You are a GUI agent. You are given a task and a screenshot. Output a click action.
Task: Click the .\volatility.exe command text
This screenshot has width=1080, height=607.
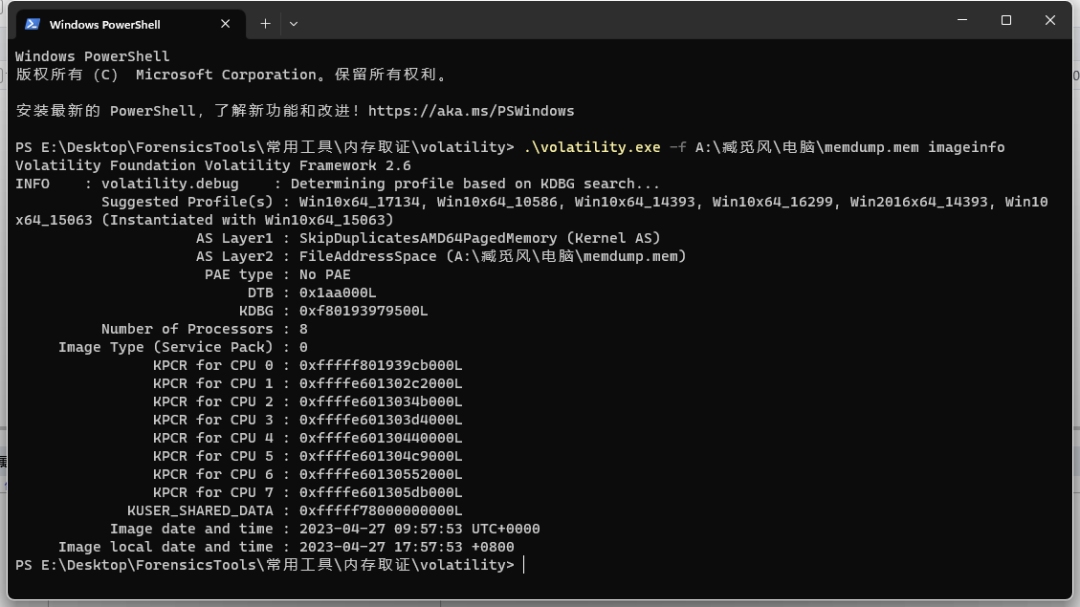coord(592,147)
